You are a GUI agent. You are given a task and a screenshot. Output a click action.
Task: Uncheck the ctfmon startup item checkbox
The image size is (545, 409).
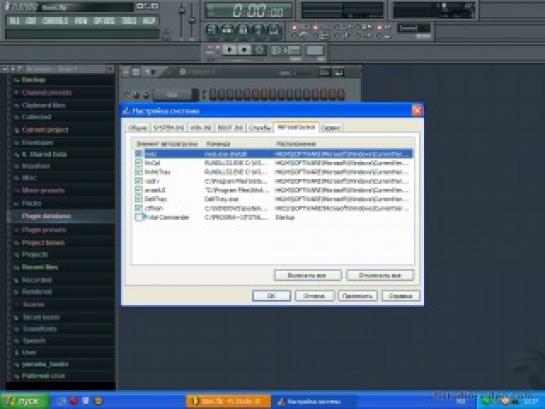[x=139, y=208]
